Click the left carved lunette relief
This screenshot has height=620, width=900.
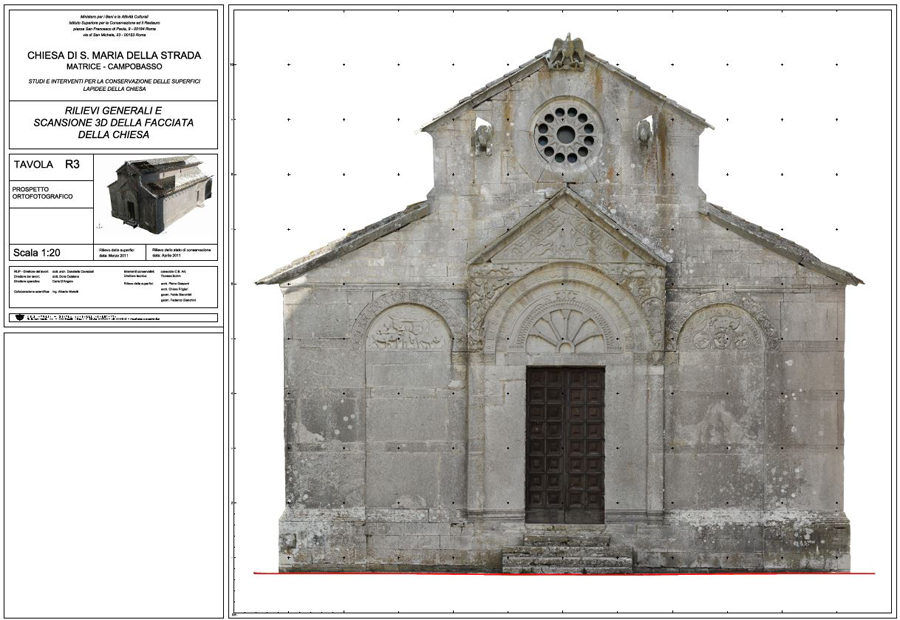(409, 329)
